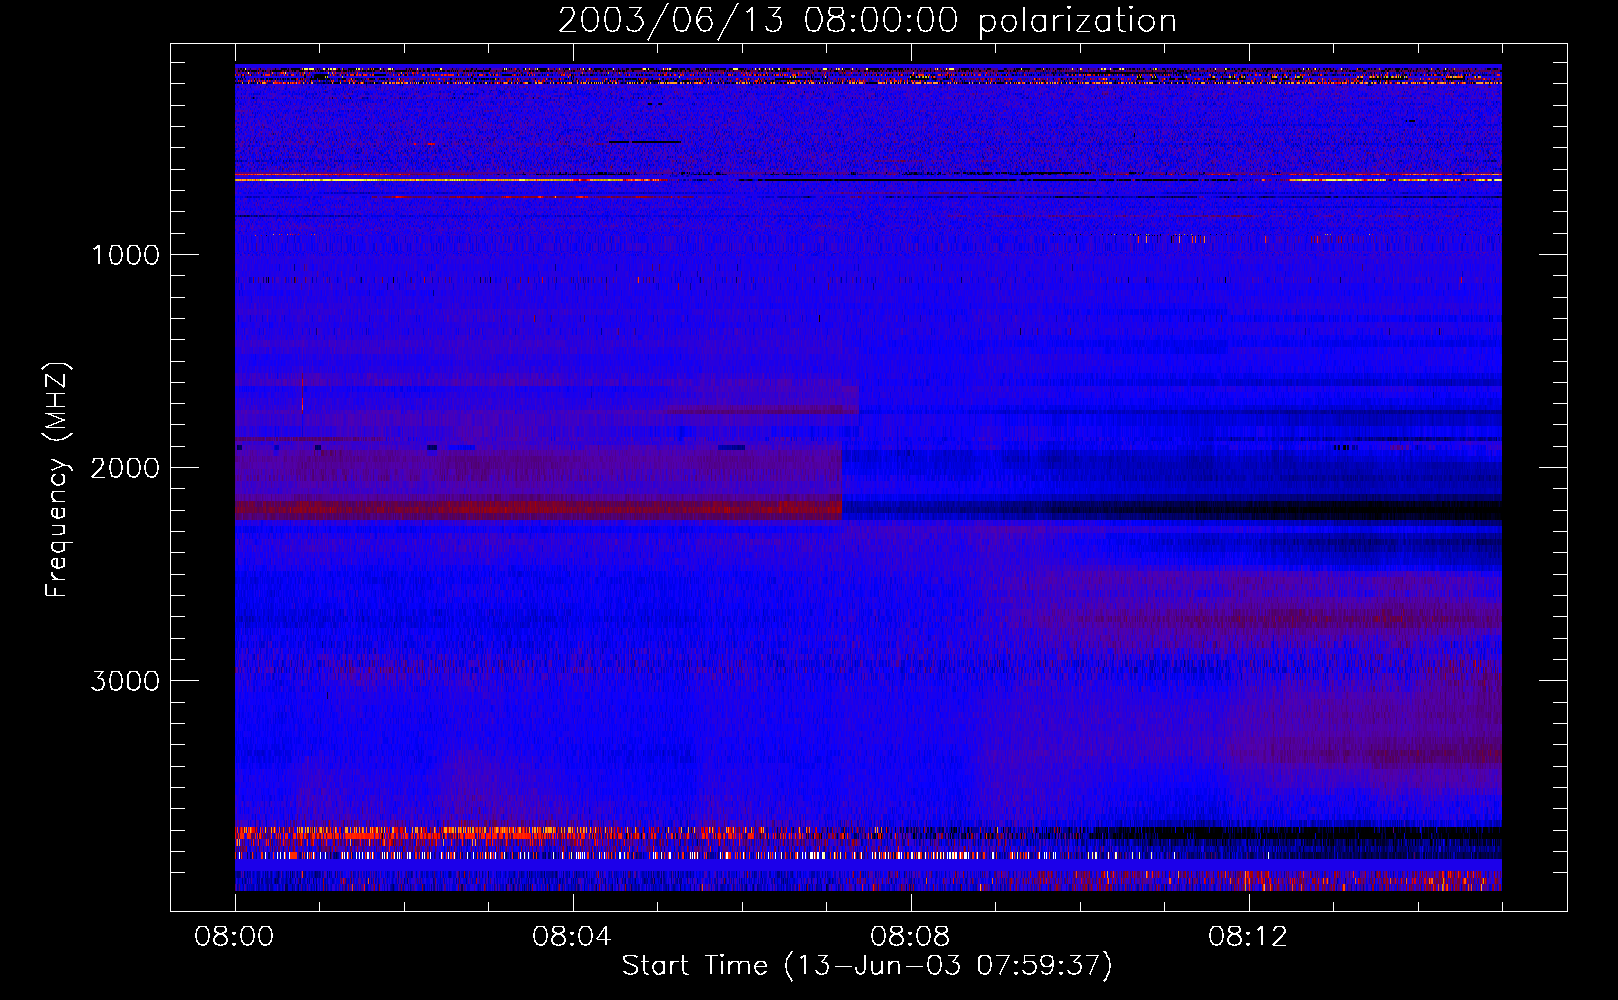The height and width of the screenshot is (1000, 1618).
Task: Click the "1000" frequency tick label
Action: (125, 255)
